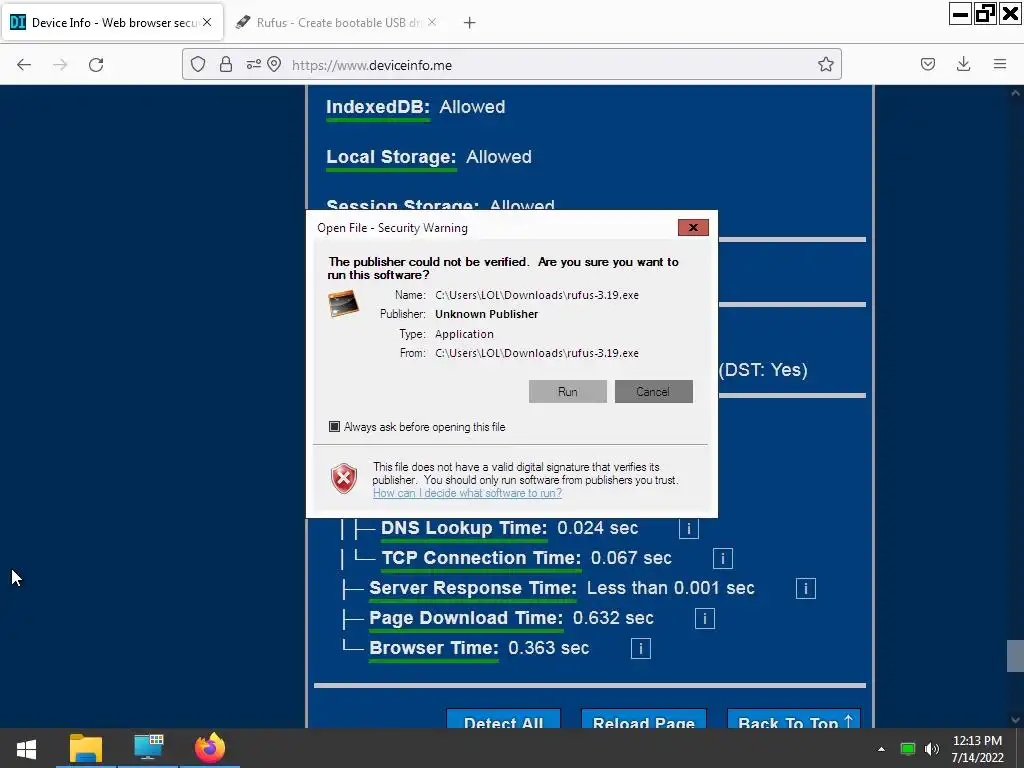Open the volume speaker tray icon
This screenshot has width=1024, height=768.
tap(932, 749)
